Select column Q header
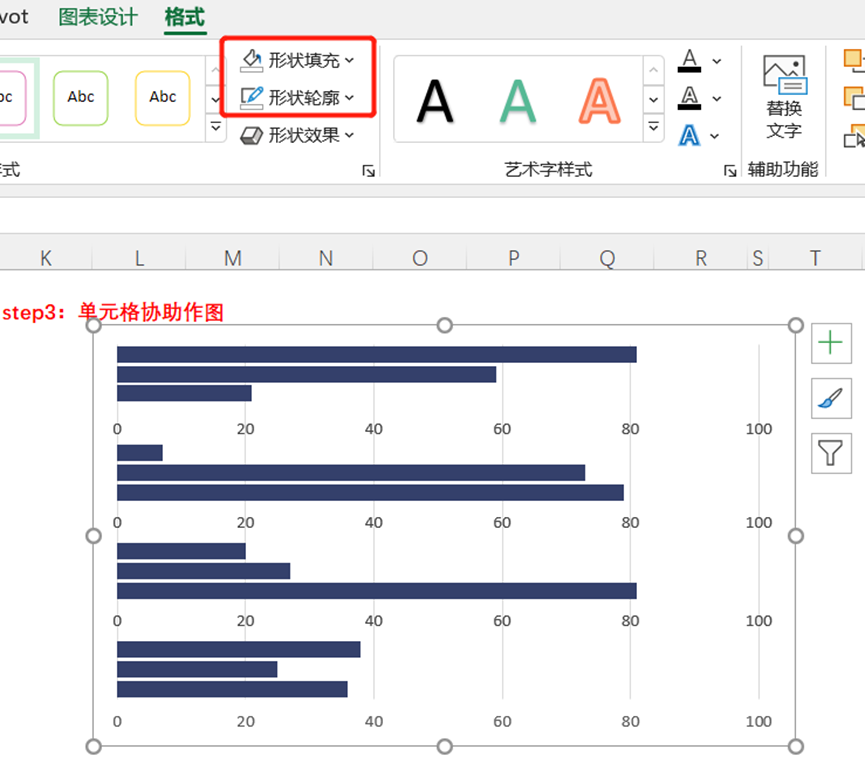Screen dimensions: 865x784 (x=607, y=258)
